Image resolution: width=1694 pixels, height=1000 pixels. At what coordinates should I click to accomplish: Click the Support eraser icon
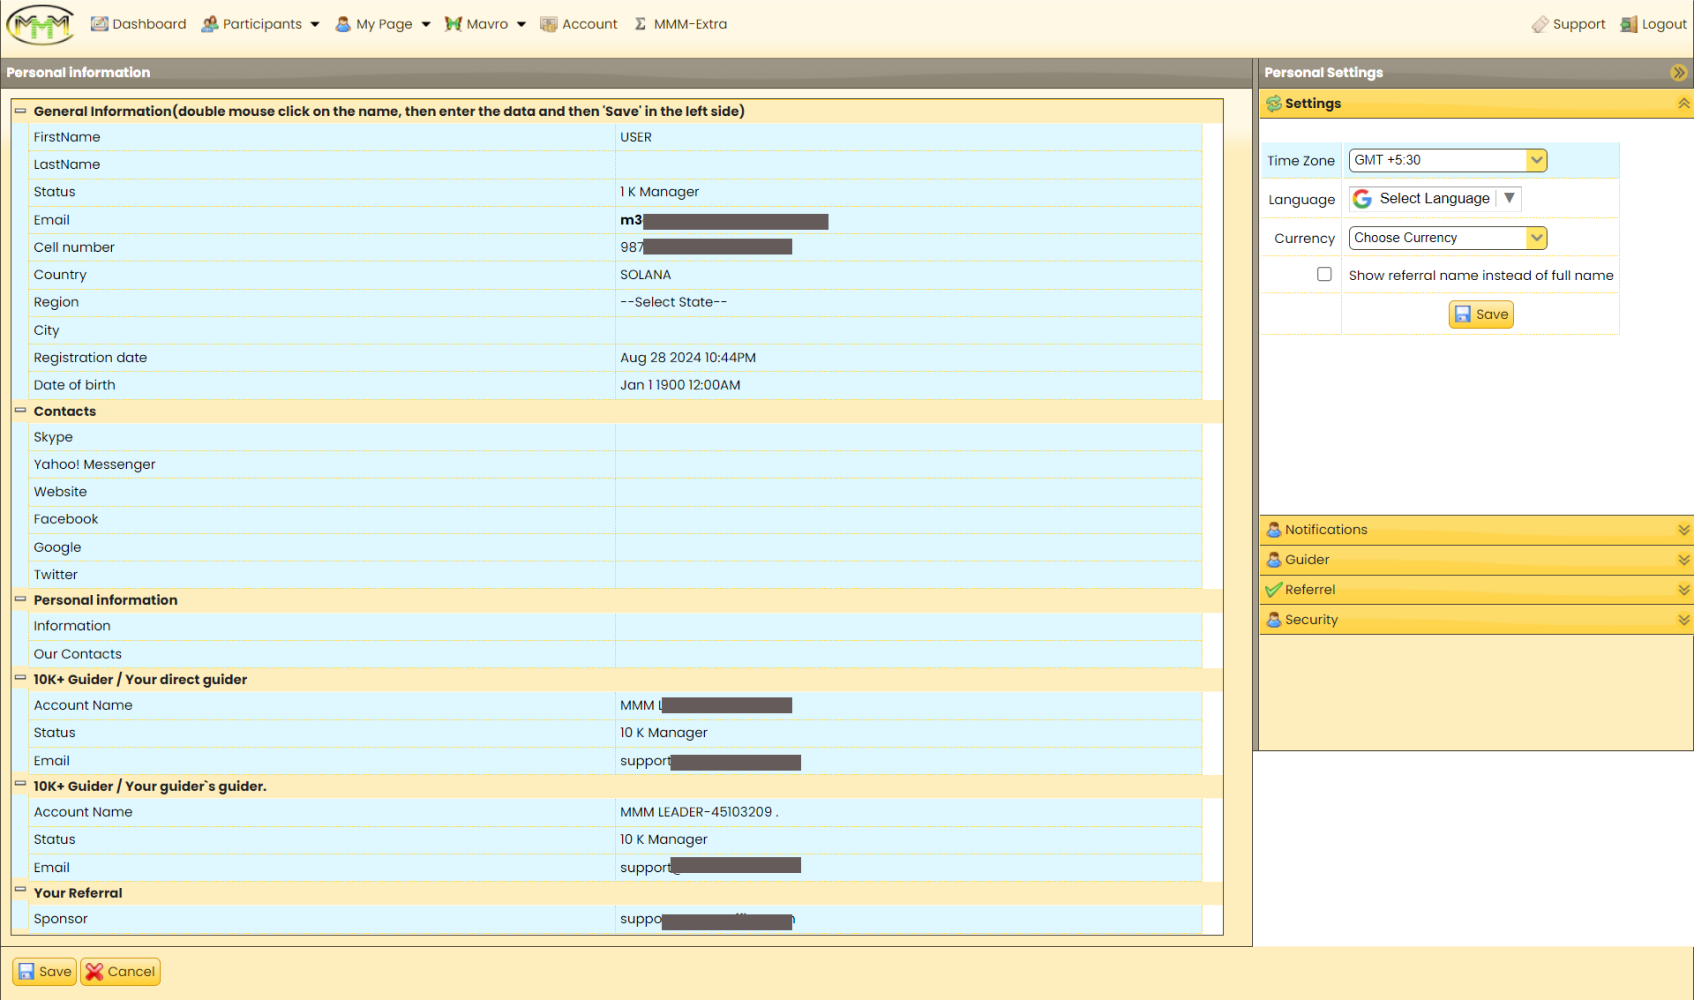(1540, 24)
